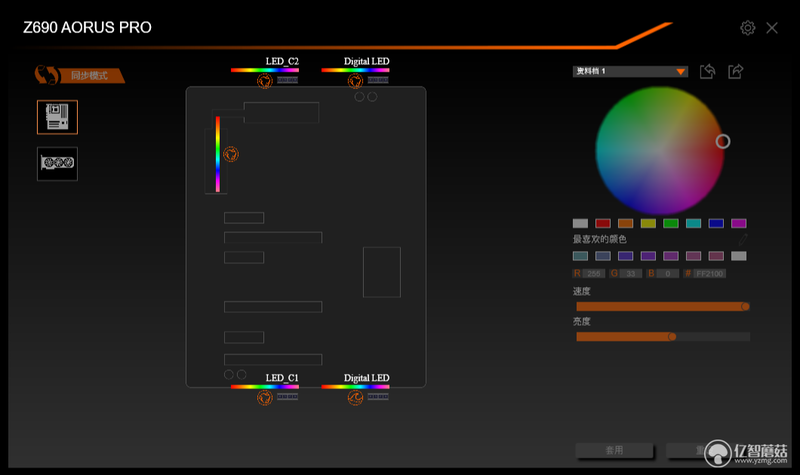Click the LED_C1 header icon
Viewport: 800px width, 475px height.
point(264,397)
